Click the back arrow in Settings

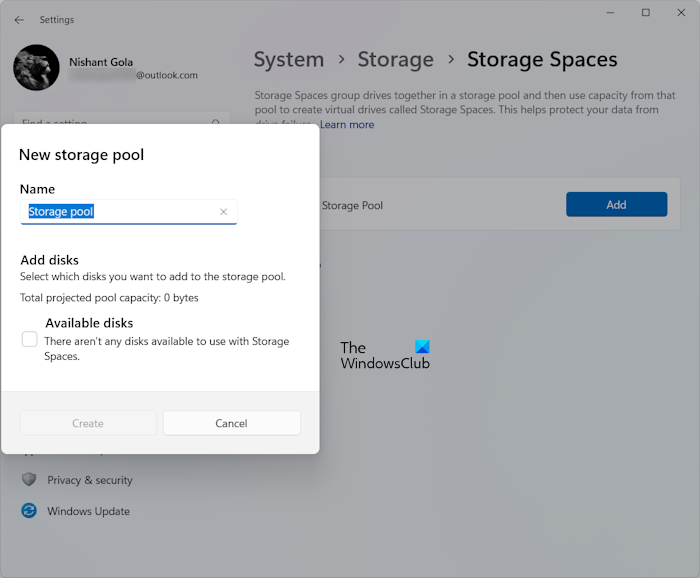(x=19, y=20)
